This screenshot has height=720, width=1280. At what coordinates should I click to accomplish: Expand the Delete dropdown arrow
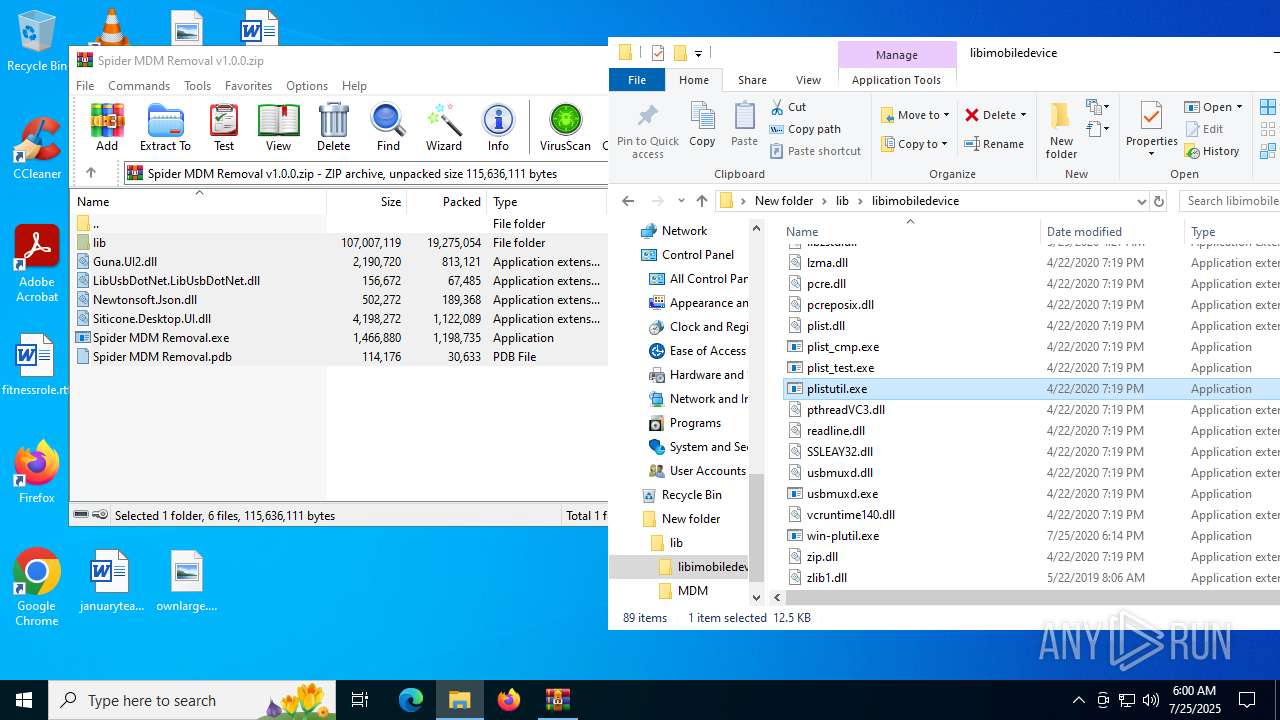point(1023,115)
